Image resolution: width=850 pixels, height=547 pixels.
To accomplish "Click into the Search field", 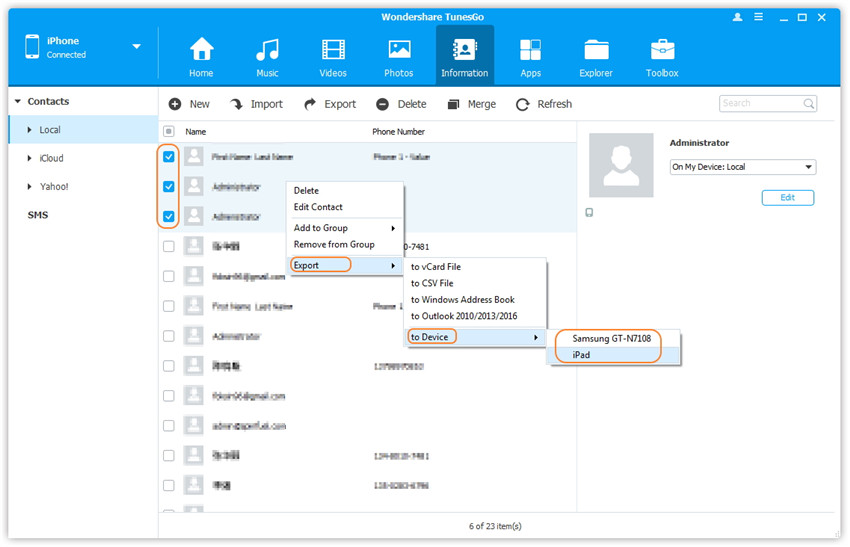I will pos(760,103).
